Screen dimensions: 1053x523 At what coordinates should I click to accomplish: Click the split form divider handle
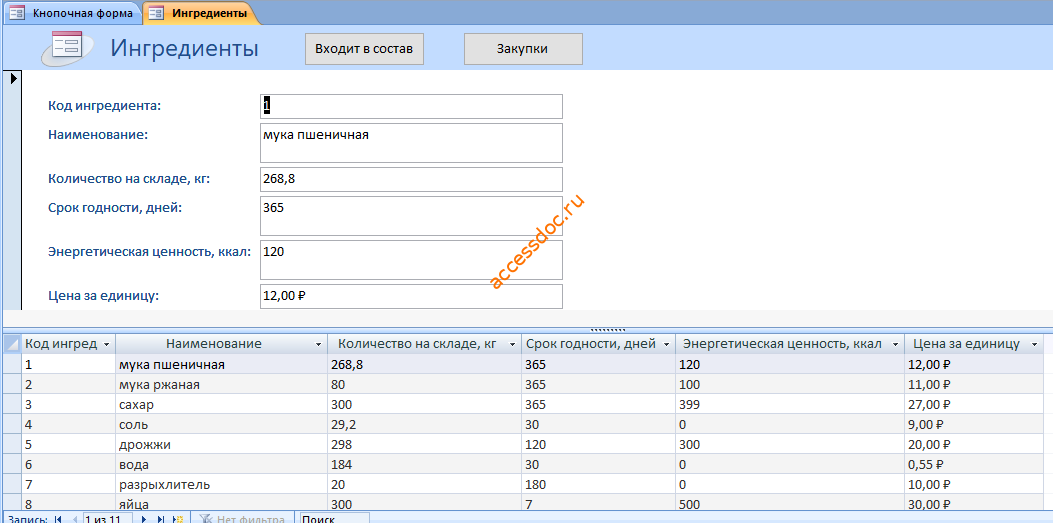(x=608, y=330)
